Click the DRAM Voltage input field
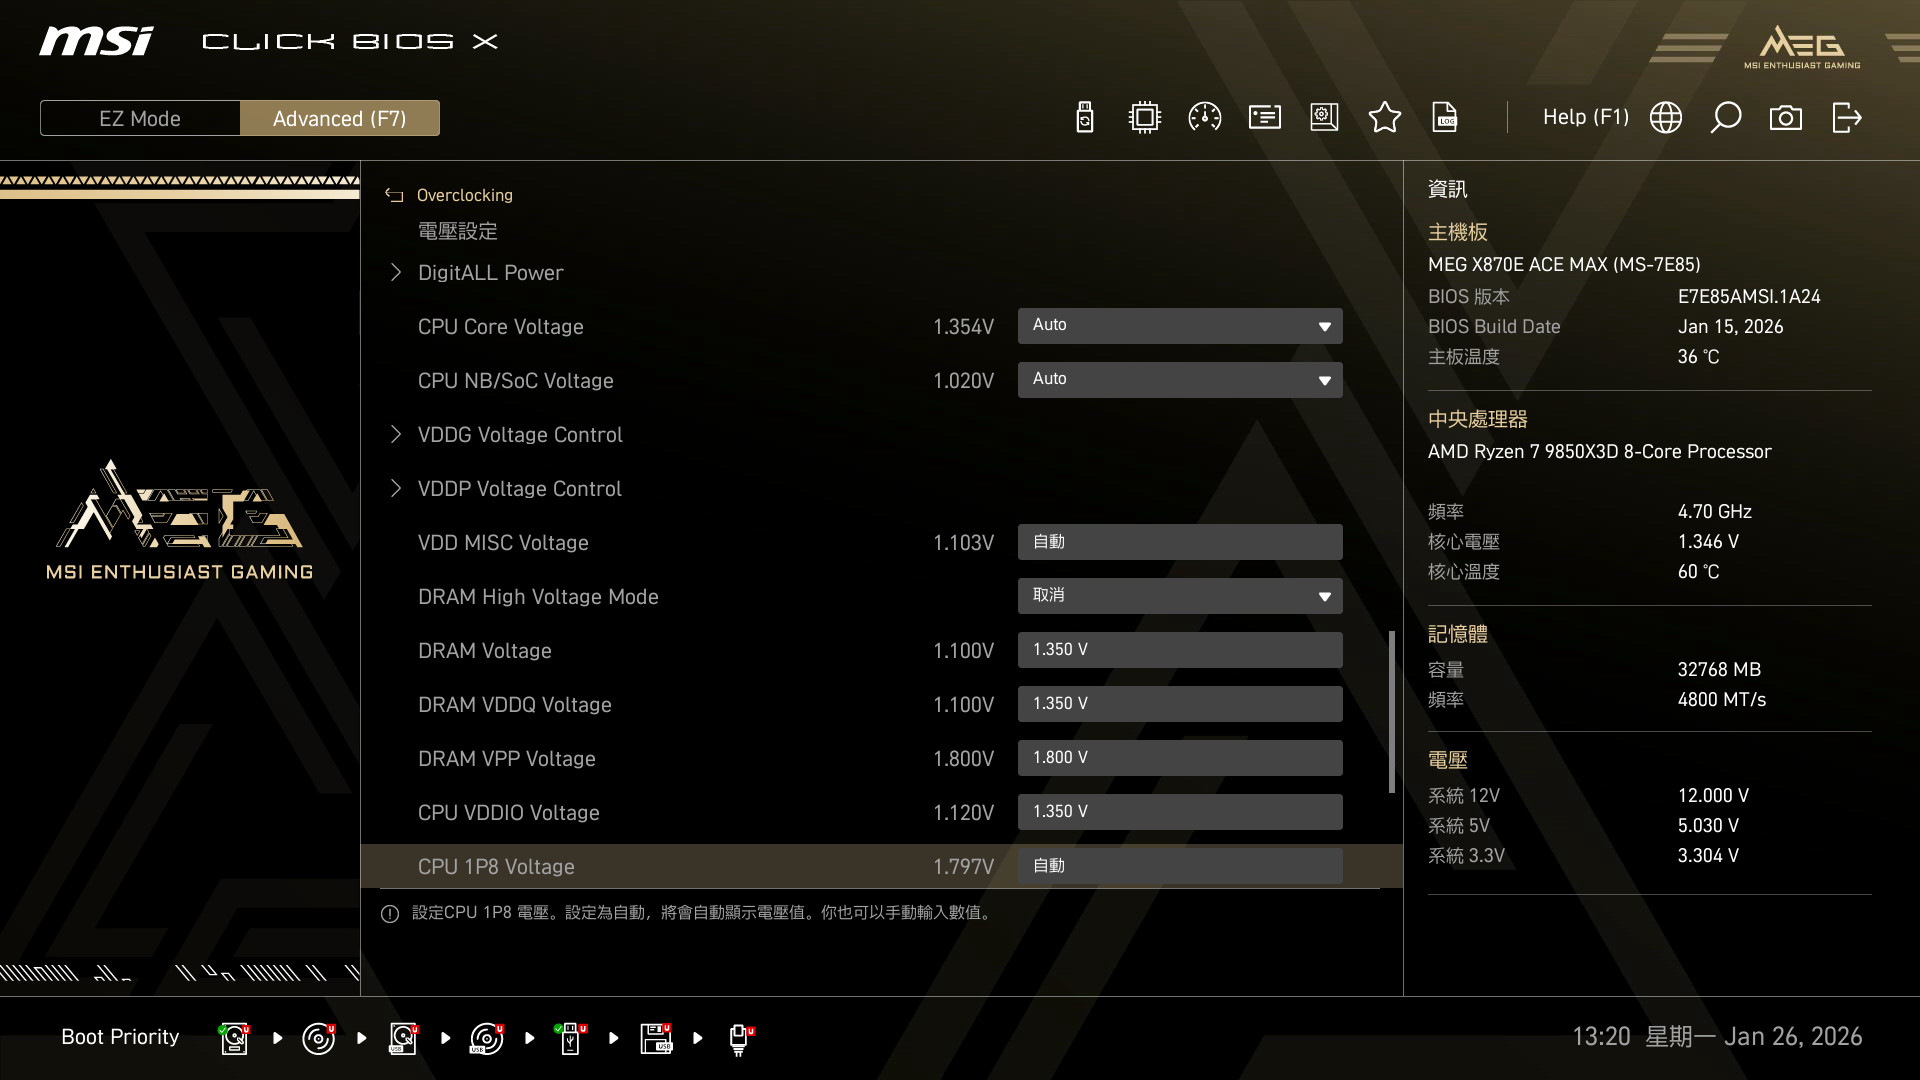This screenshot has height=1080, width=1920. [1179, 650]
